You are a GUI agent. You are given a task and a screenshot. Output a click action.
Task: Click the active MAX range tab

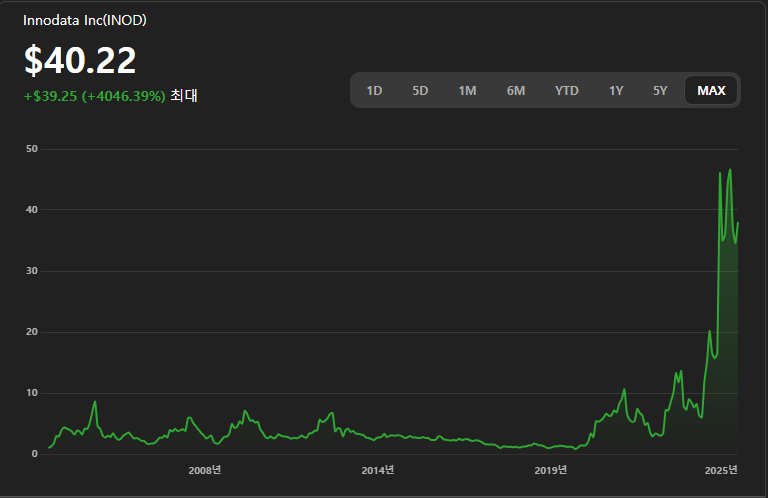[x=711, y=91]
